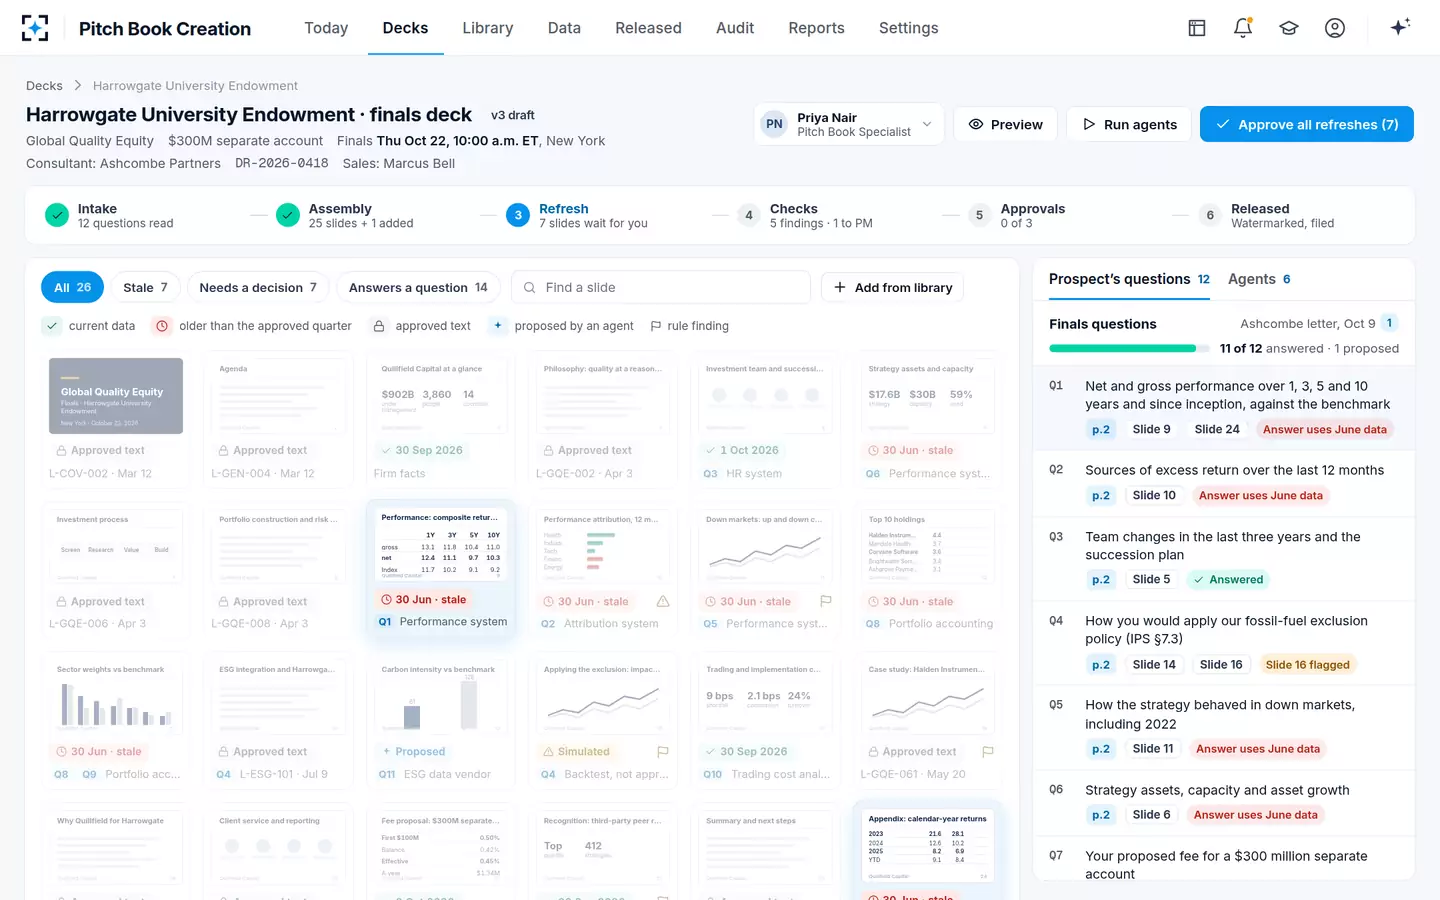Click the PN avatar for Priya Nair

(x=774, y=124)
